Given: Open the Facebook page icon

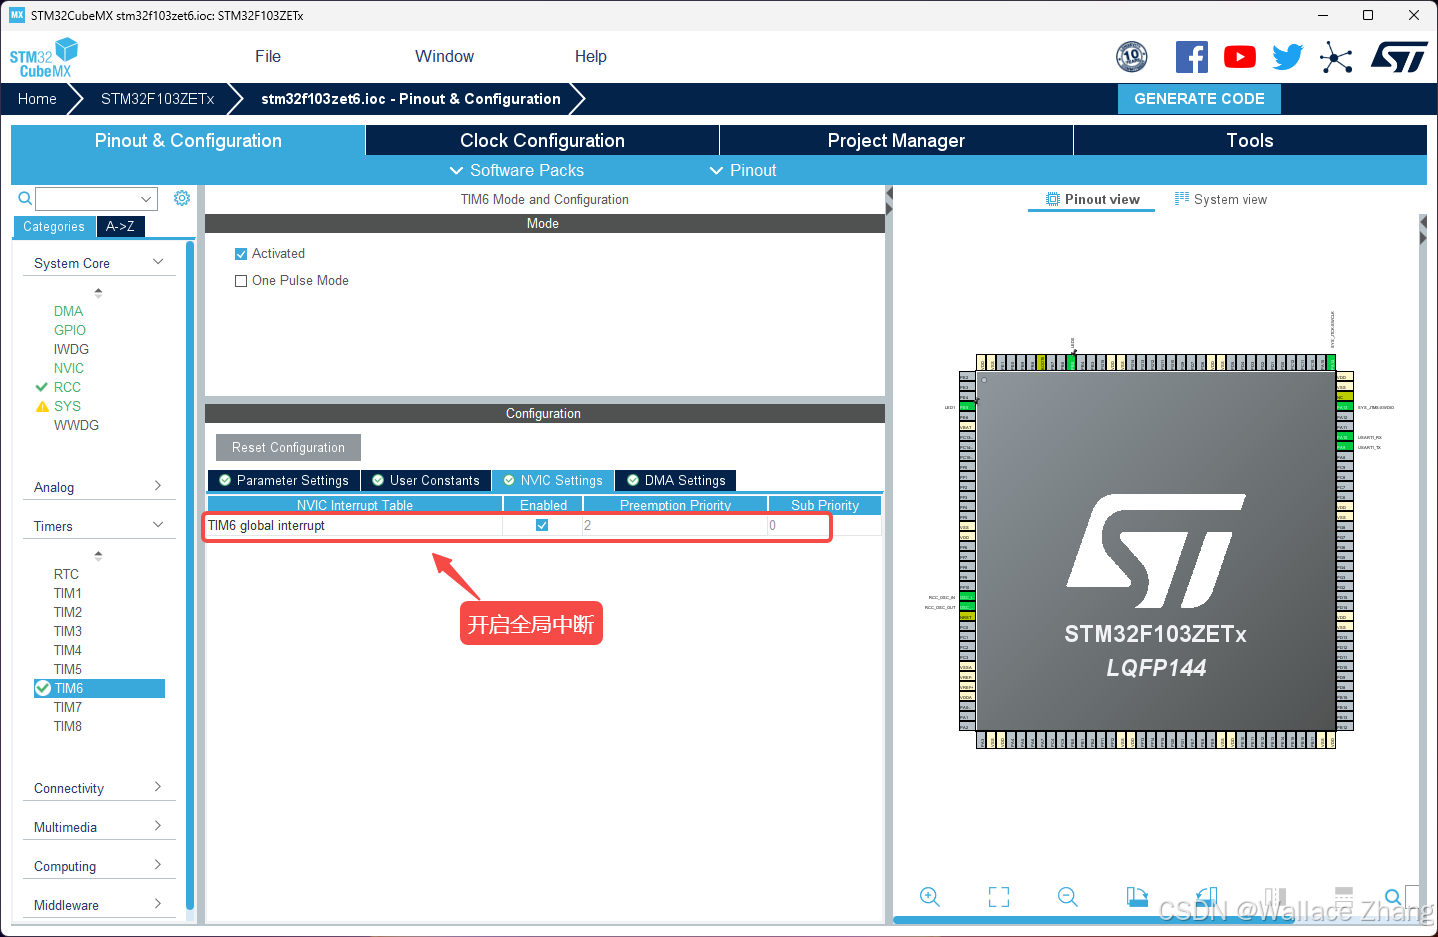Looking at the screenshot, I should coord(1191,57).
